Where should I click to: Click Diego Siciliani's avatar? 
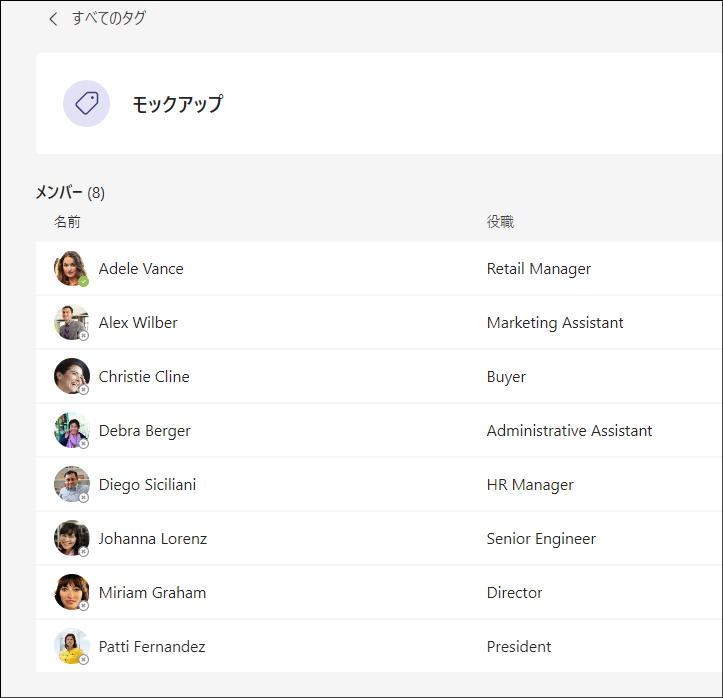coord(71,484)
